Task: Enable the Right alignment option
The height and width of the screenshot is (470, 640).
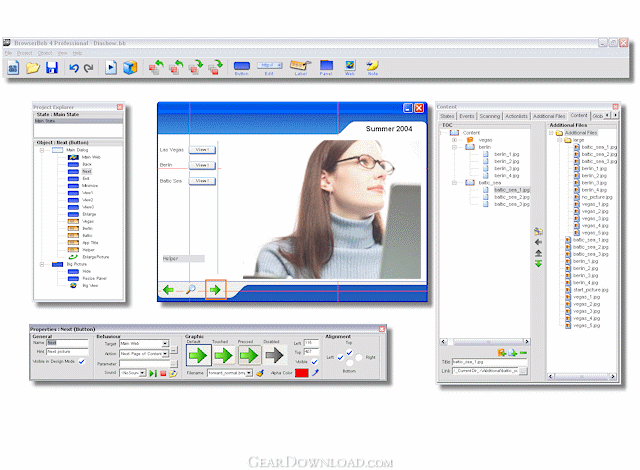Action: [359, 357]
